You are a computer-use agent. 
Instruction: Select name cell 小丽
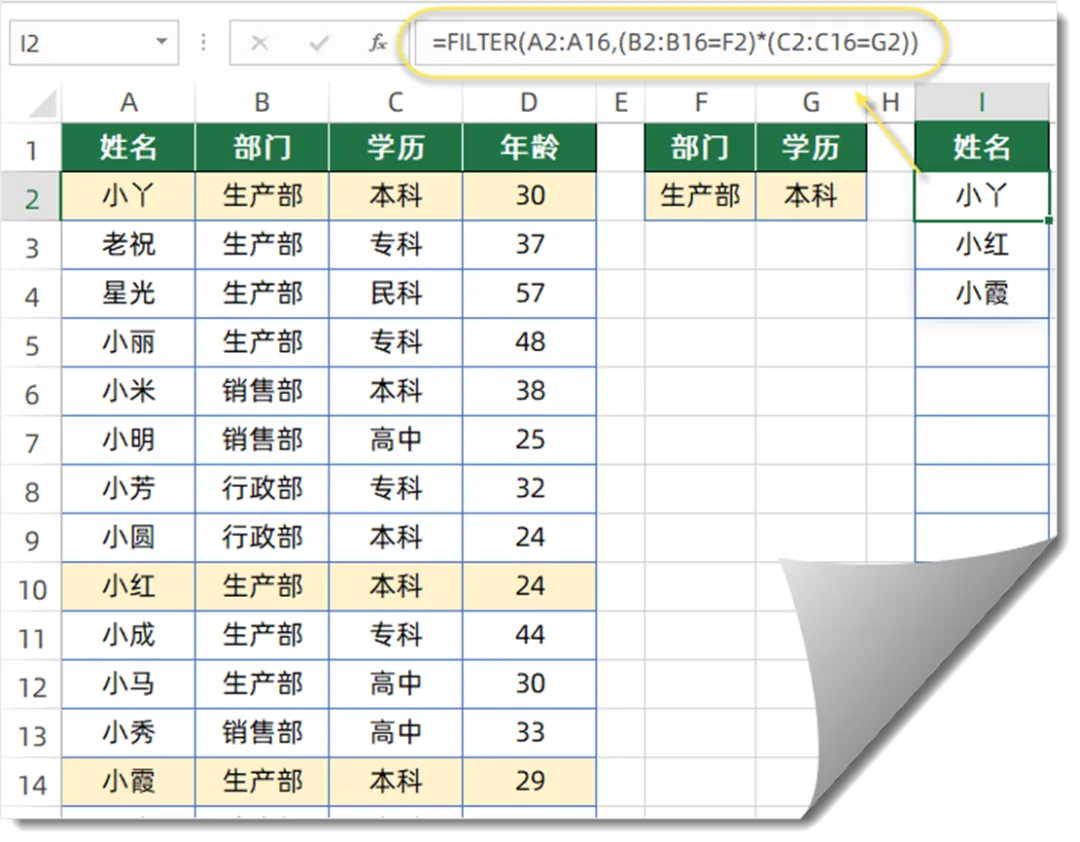click(129, 342)
